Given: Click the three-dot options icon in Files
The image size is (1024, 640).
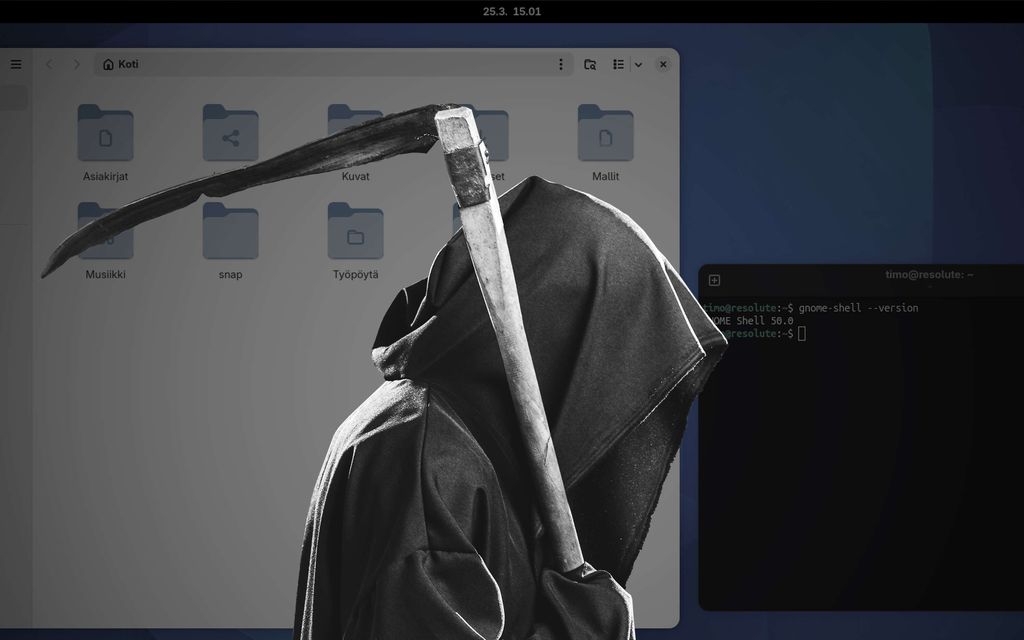Looking at the screenshot, I should click(x=560, y=64).
